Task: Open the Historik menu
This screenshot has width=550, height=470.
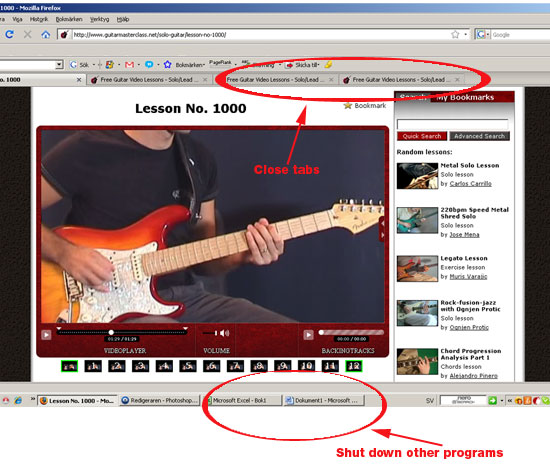Action: 39,19
